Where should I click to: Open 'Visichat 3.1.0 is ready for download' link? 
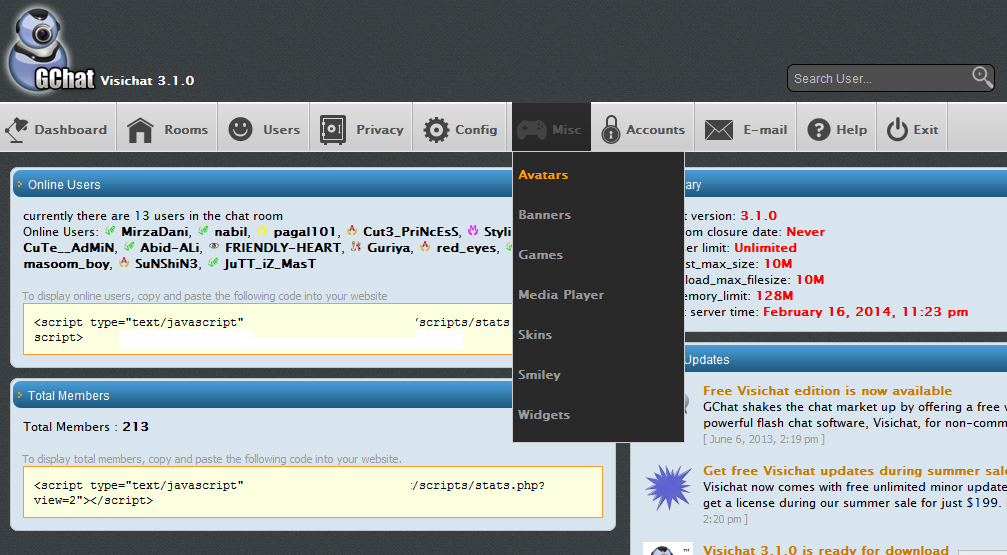point(825,550)
